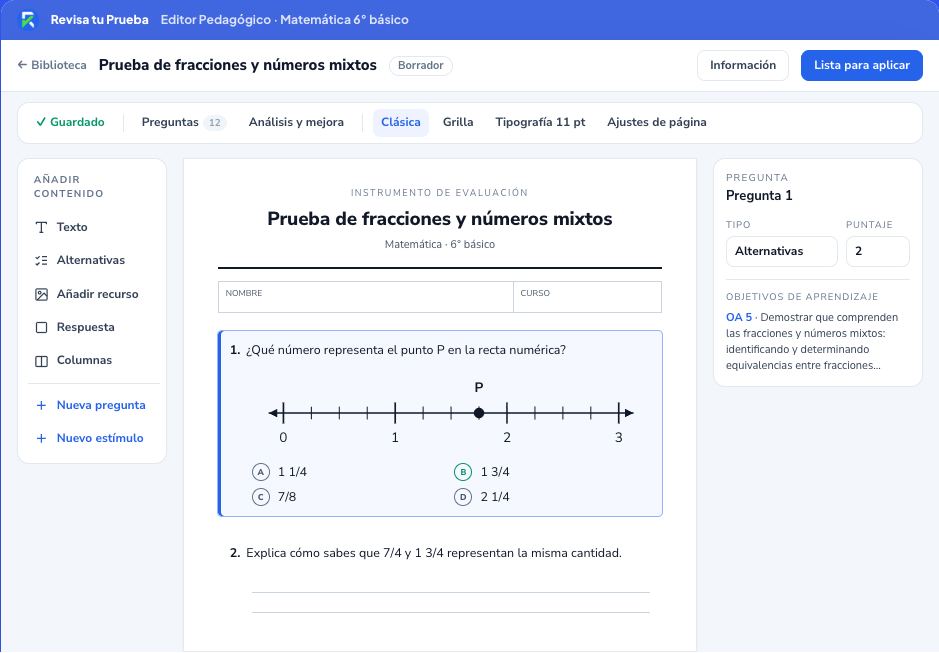Click the CURSO field box
Image resolution: width=939 pixels, height=653 pixels.
(587, 297)
